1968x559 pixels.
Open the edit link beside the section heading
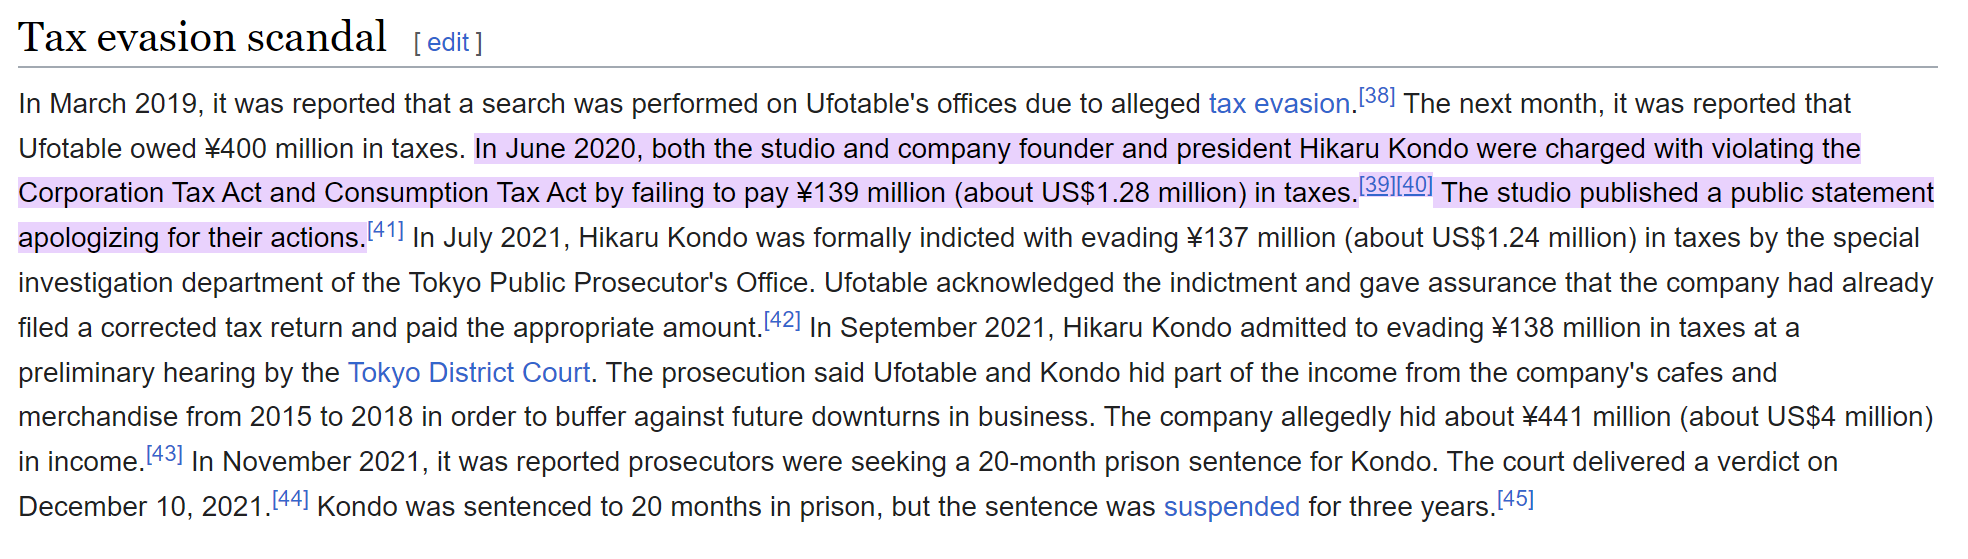447,43
